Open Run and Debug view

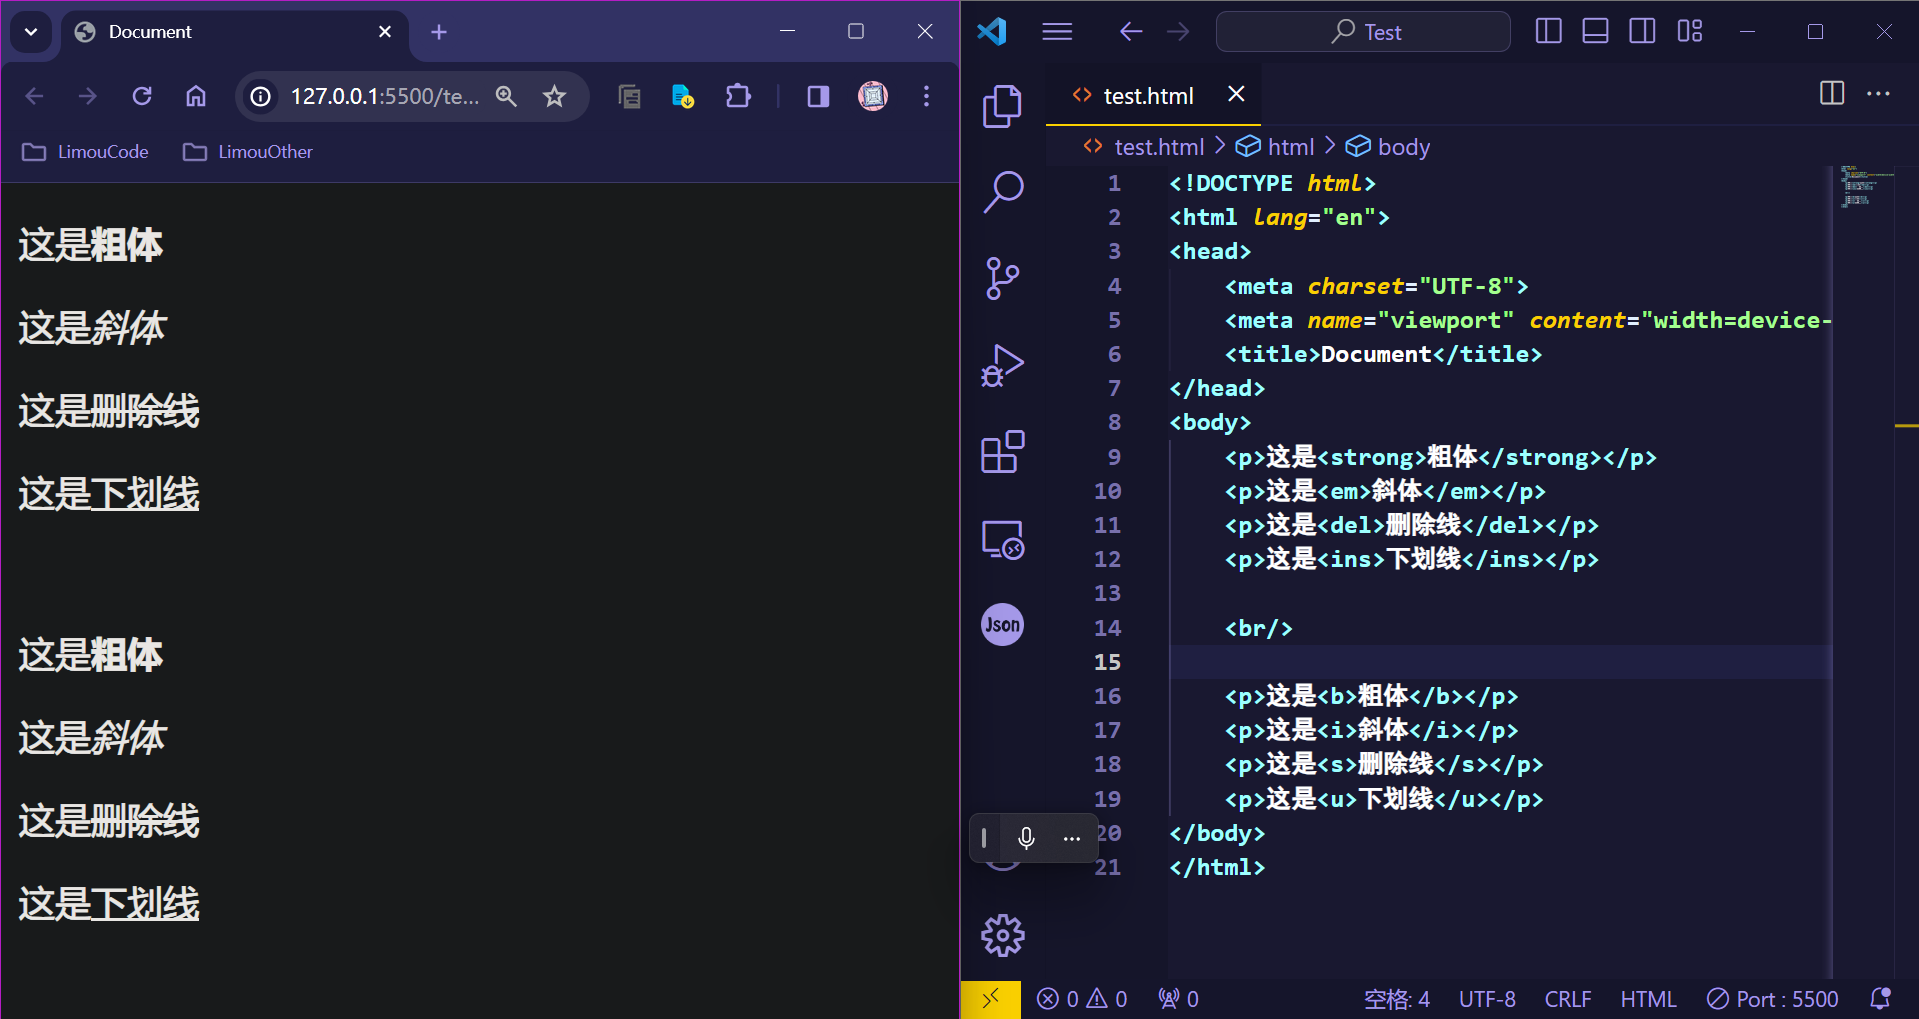point(1002,366)
